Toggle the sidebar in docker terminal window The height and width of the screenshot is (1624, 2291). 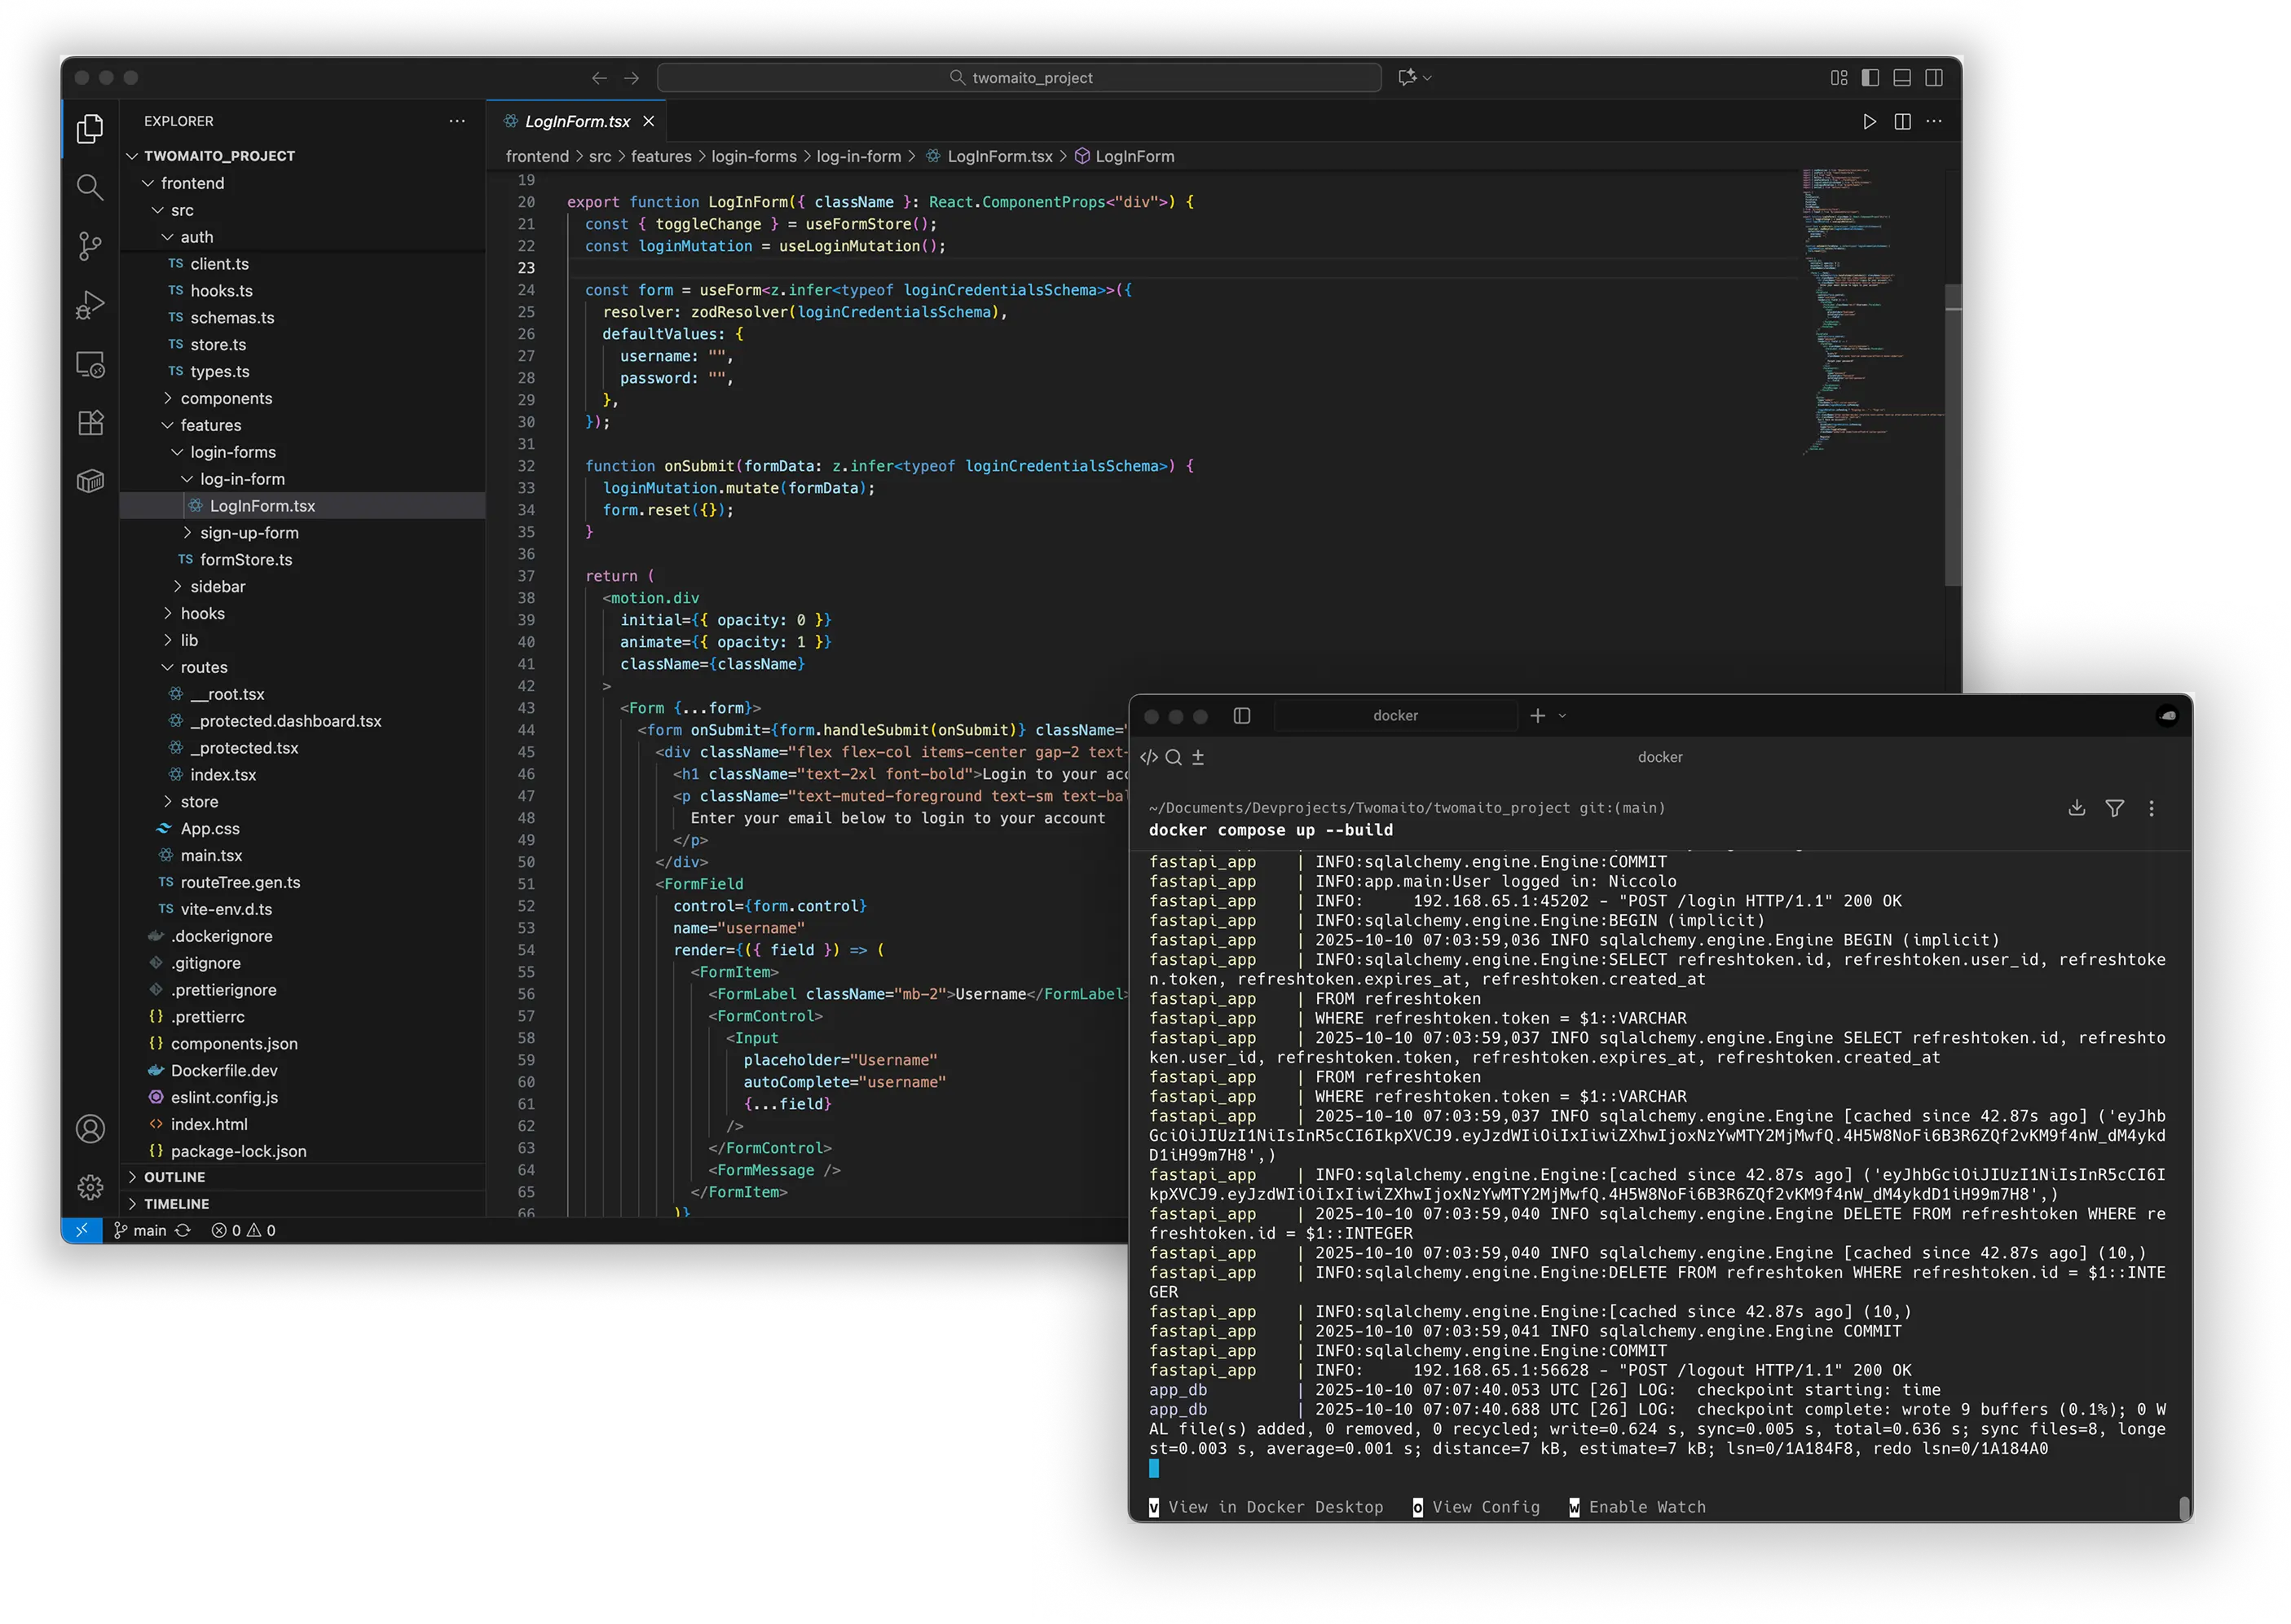(1242, 715)
